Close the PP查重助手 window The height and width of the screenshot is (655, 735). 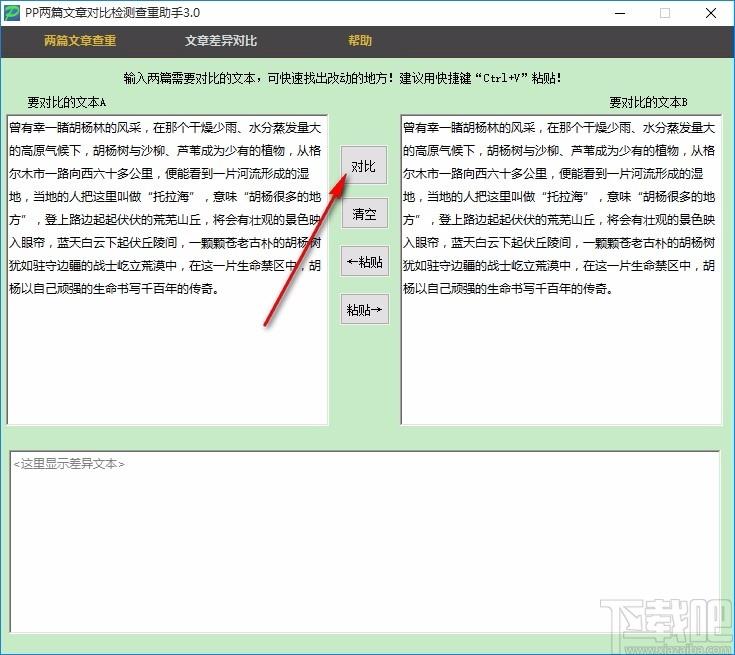click(x=711, y=13)
